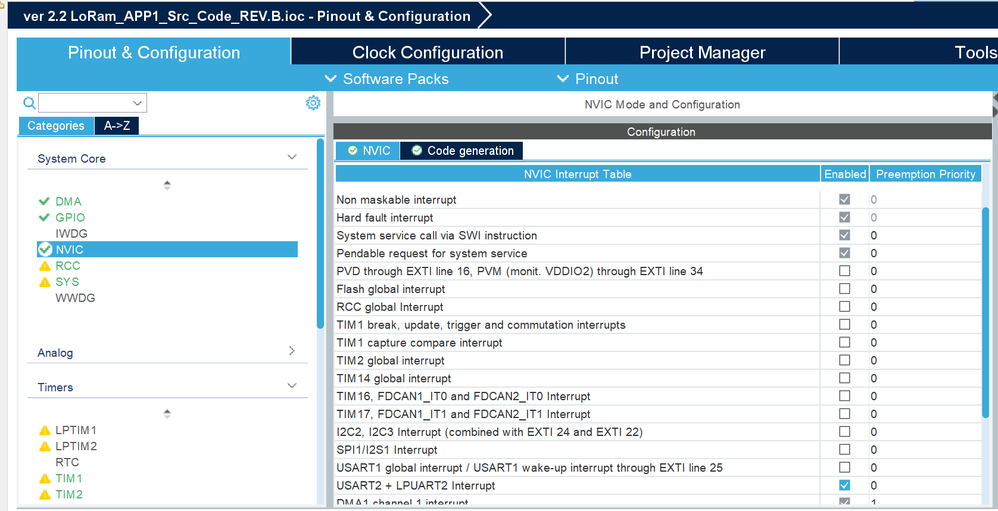The image size is (998, 511).
Task: Disable USART2 + LPUART2 Interrupt checkbox
Action: pos(844,485)
